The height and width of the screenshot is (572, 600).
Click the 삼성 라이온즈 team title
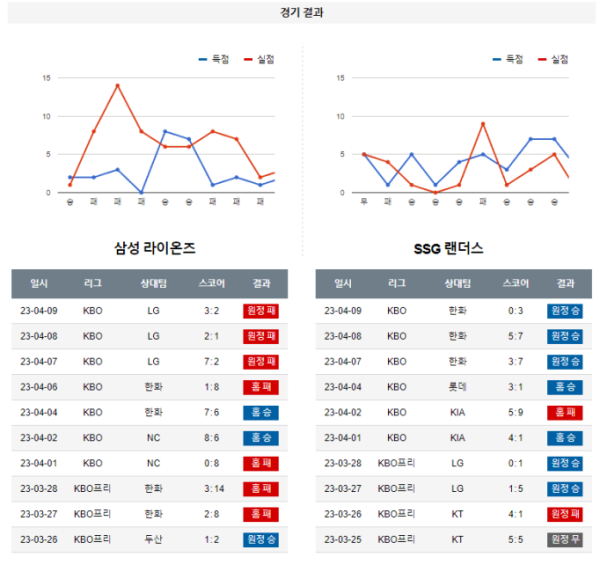click(x=155, y=248)
